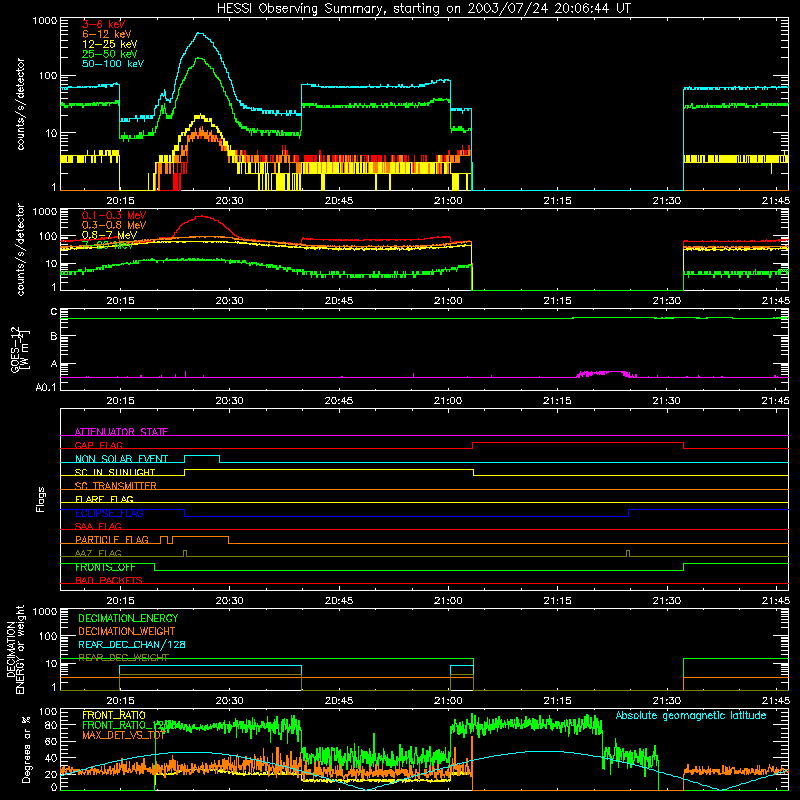
Task: Click the 20:30 tick under the GOES panel
Action: pos(230,401)
